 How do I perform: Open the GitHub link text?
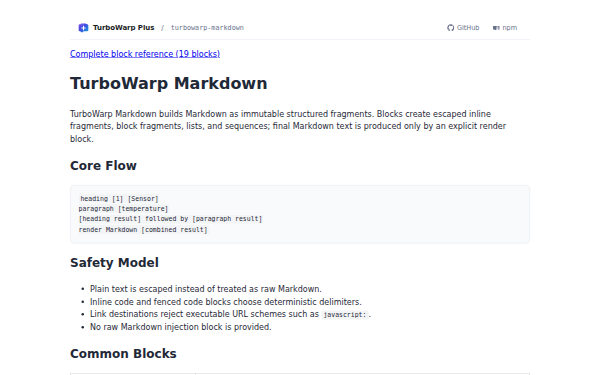tap(468, 28)
